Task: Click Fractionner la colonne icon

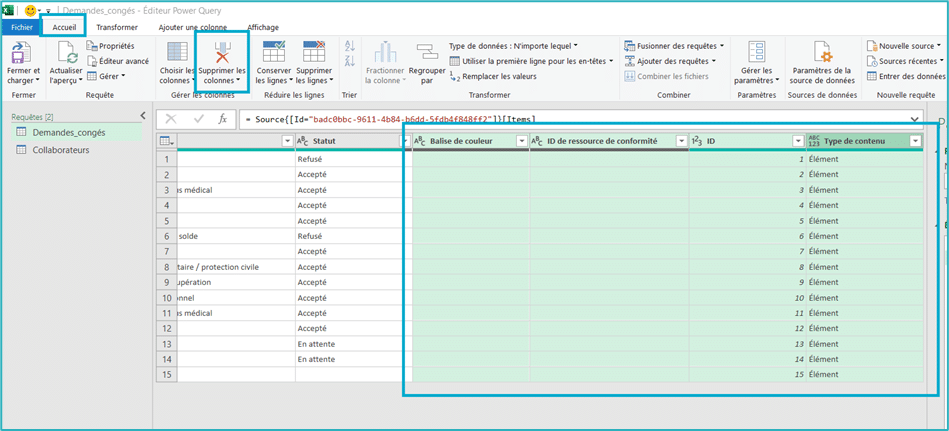Action: [x=385, y=53]
